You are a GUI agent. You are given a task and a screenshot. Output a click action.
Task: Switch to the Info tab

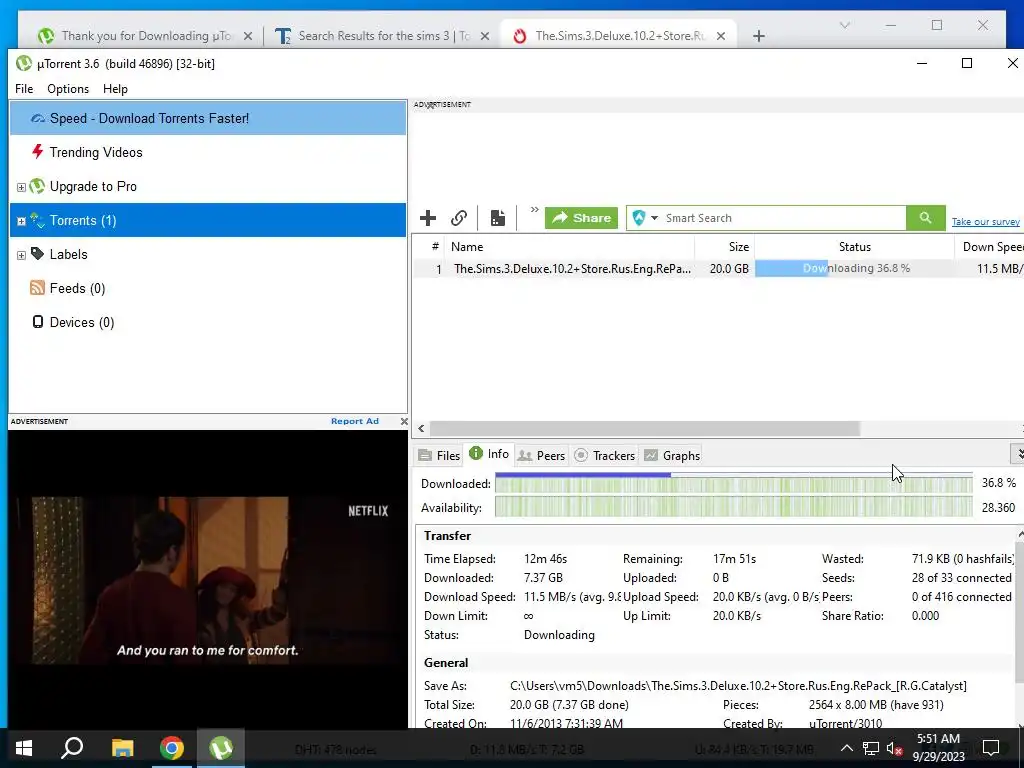pos(489,454)
